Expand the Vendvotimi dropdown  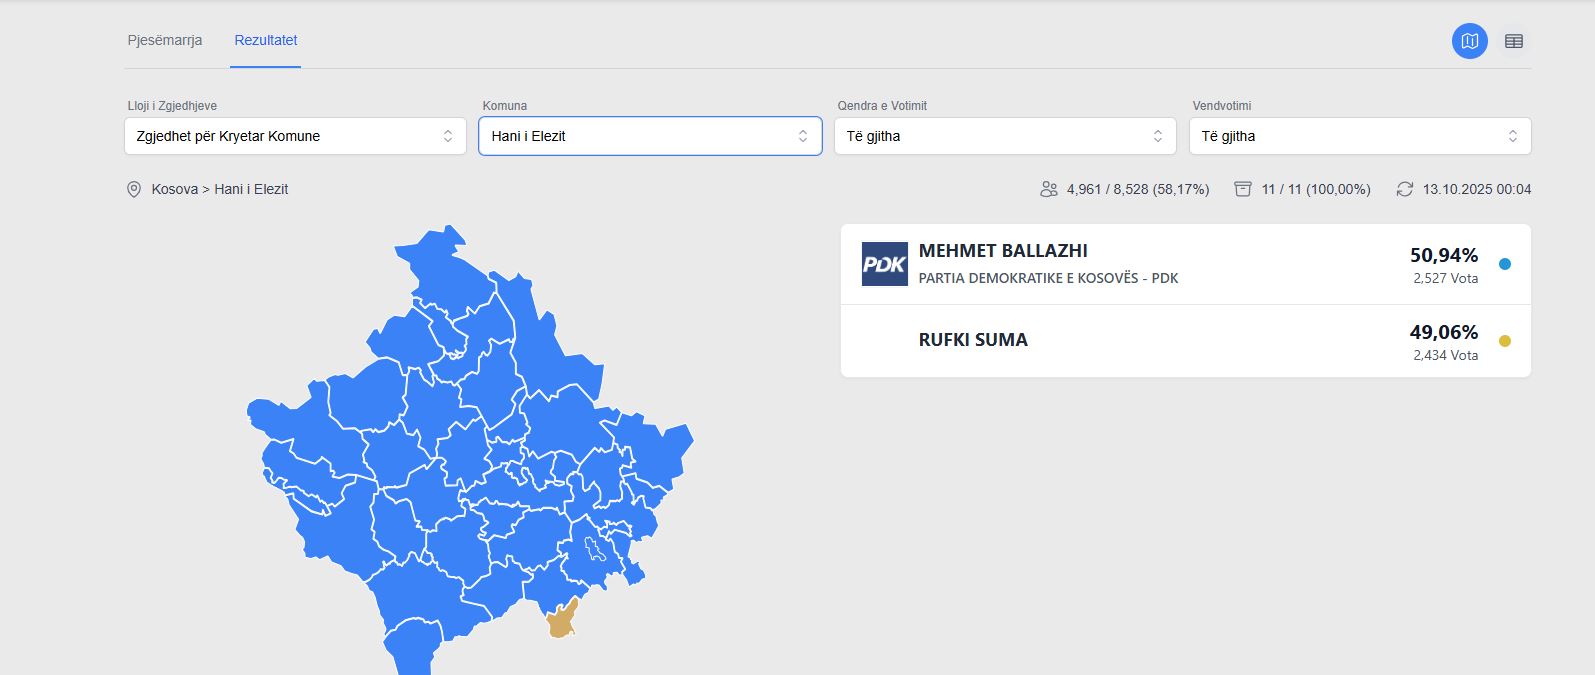point(1360,136)
